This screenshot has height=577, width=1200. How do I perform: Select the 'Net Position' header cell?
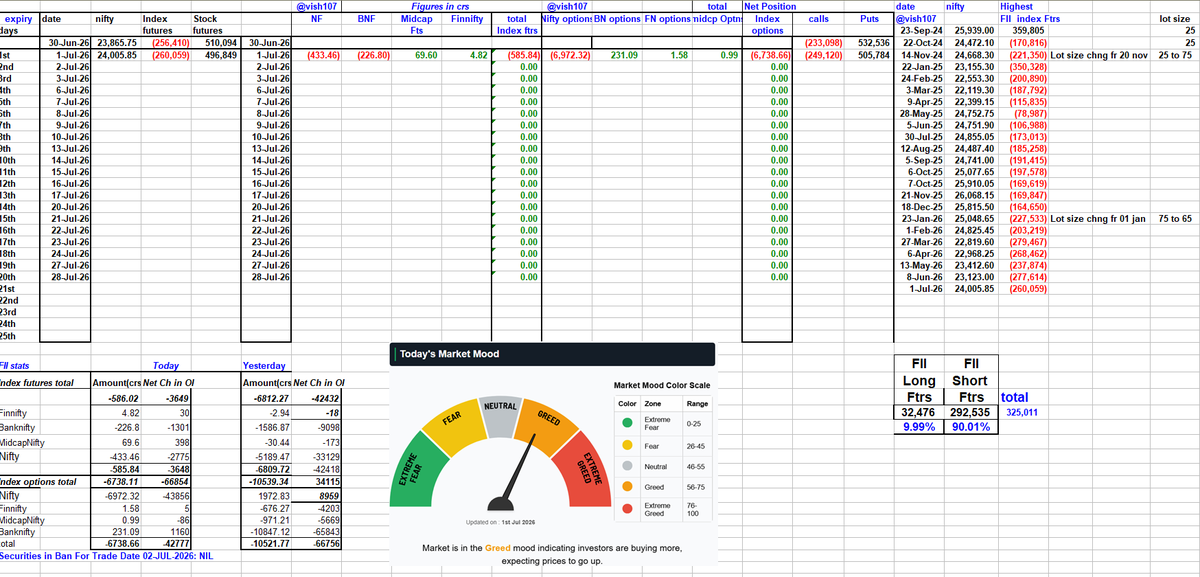click(x=770, y=7)
